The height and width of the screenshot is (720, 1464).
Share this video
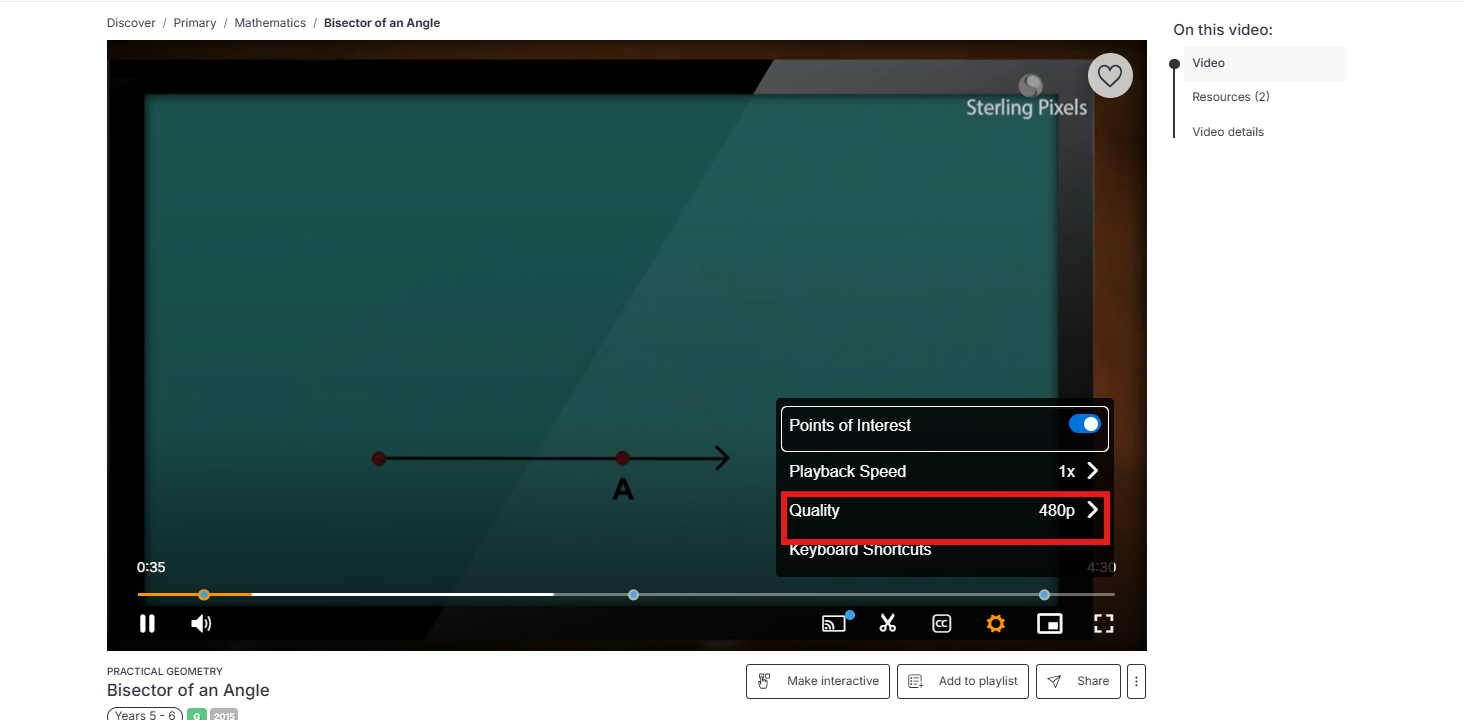(1078, 681)
